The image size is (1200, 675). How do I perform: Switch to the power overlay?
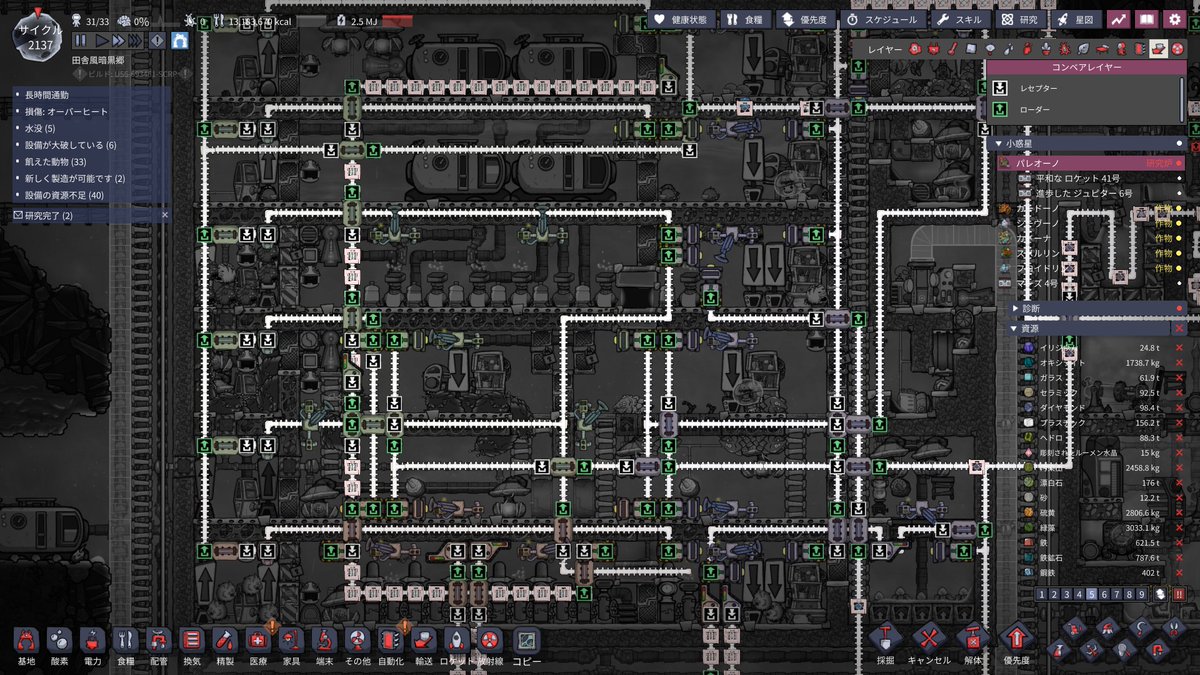tap(934, 49)
